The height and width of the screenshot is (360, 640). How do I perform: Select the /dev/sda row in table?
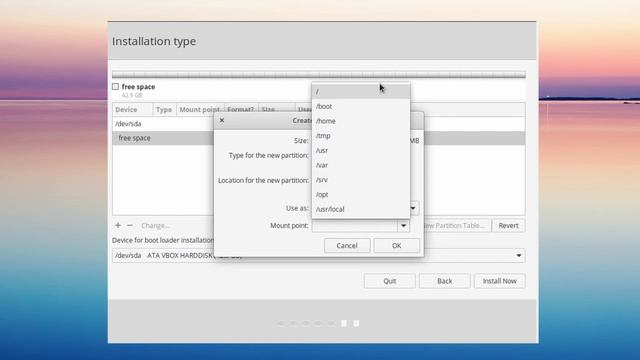click(163, 124)
